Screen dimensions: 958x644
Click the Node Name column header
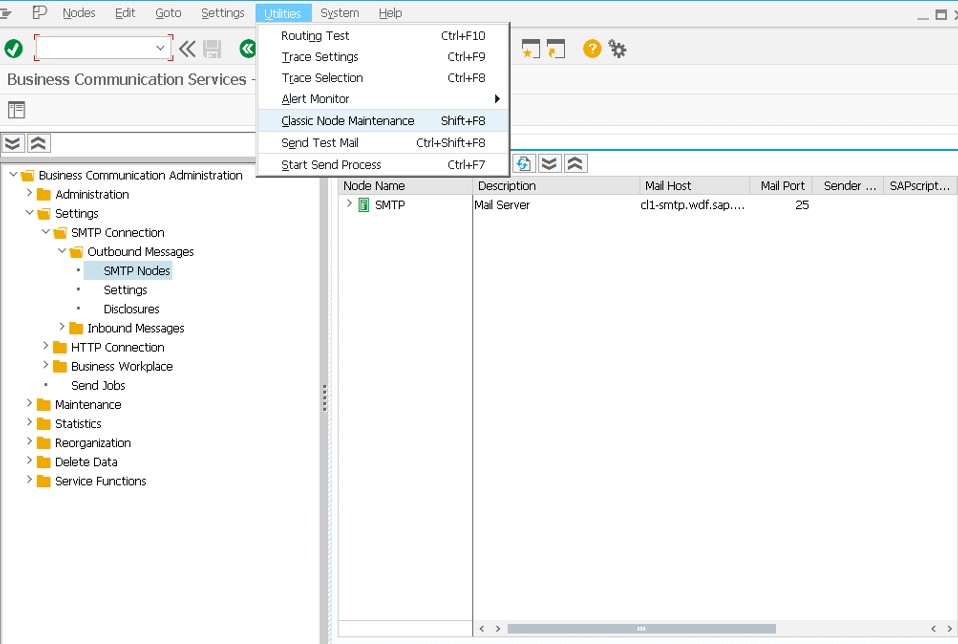(x=405, y=186)
